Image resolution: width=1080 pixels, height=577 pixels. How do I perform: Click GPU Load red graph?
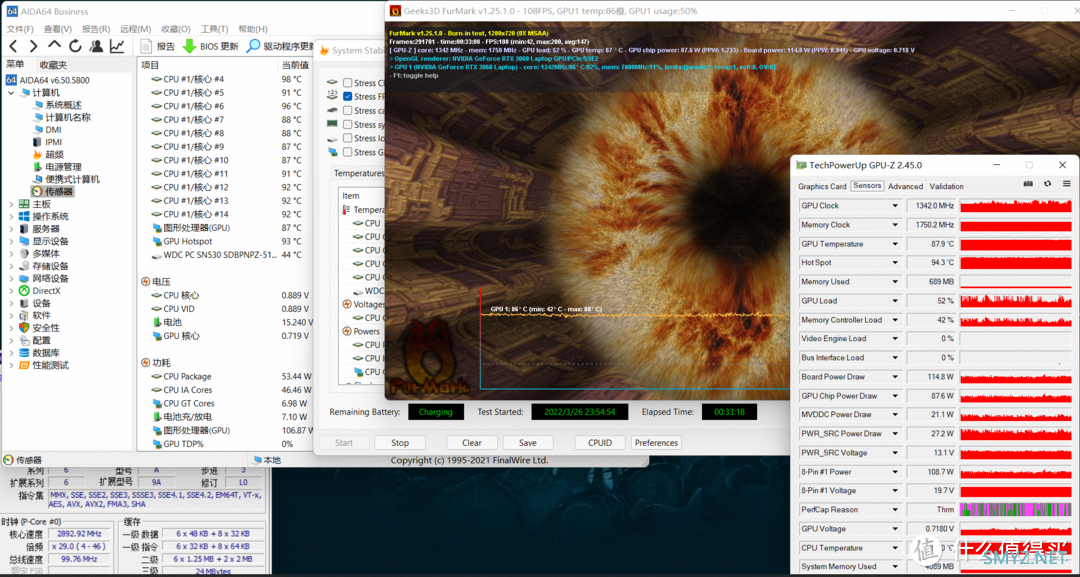(x=1016, y=301)
